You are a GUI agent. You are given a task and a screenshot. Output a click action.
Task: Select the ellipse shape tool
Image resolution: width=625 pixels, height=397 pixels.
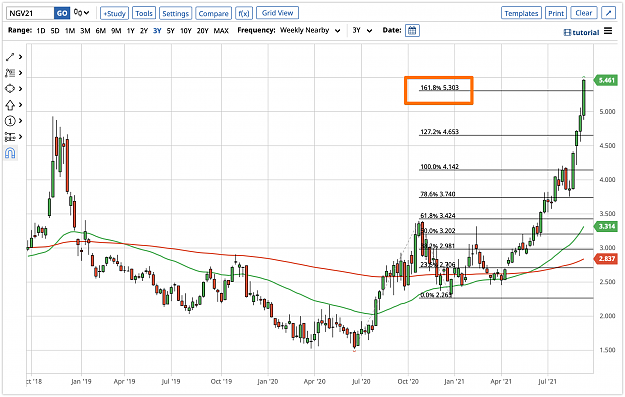click(10, 89)
